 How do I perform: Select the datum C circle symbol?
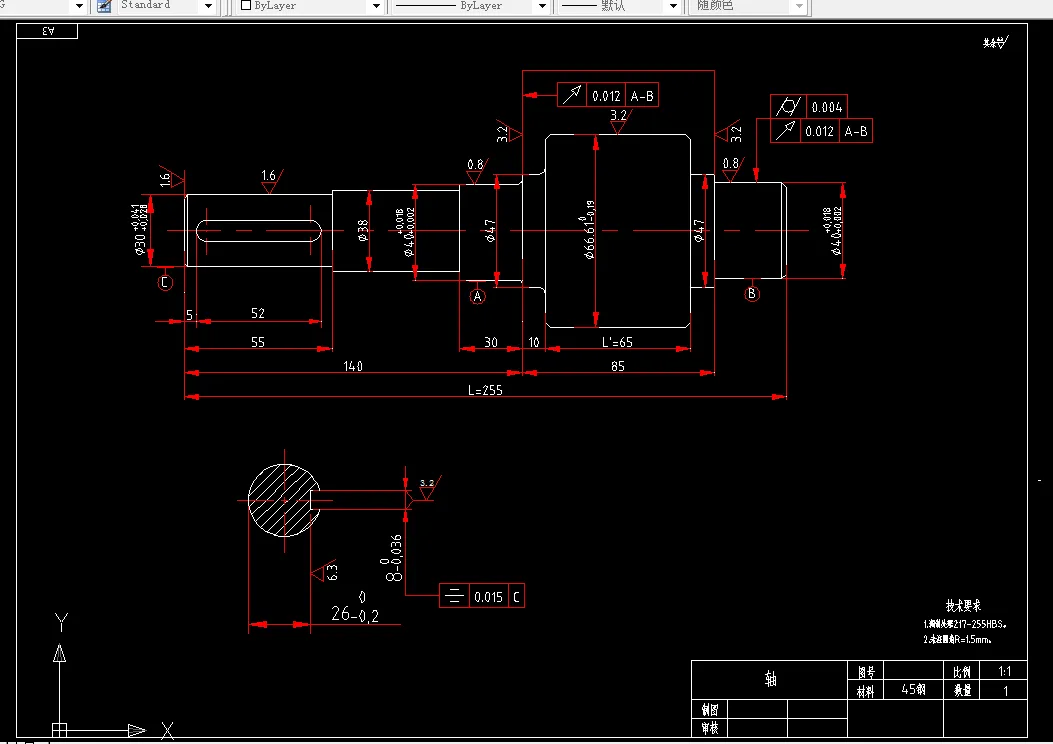click(165, 283)
